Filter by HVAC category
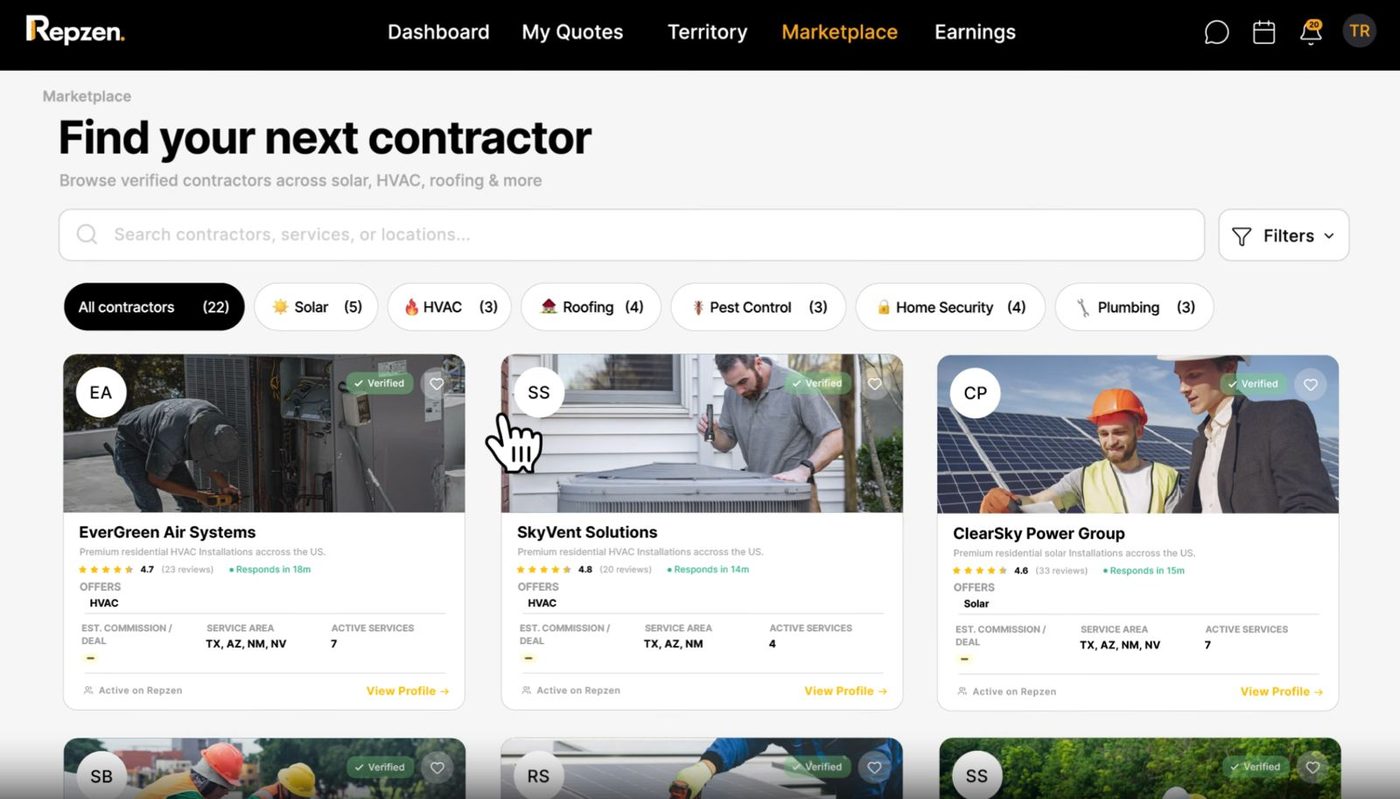Viewport: 1400px width, 799px height. tap(449, 307)
